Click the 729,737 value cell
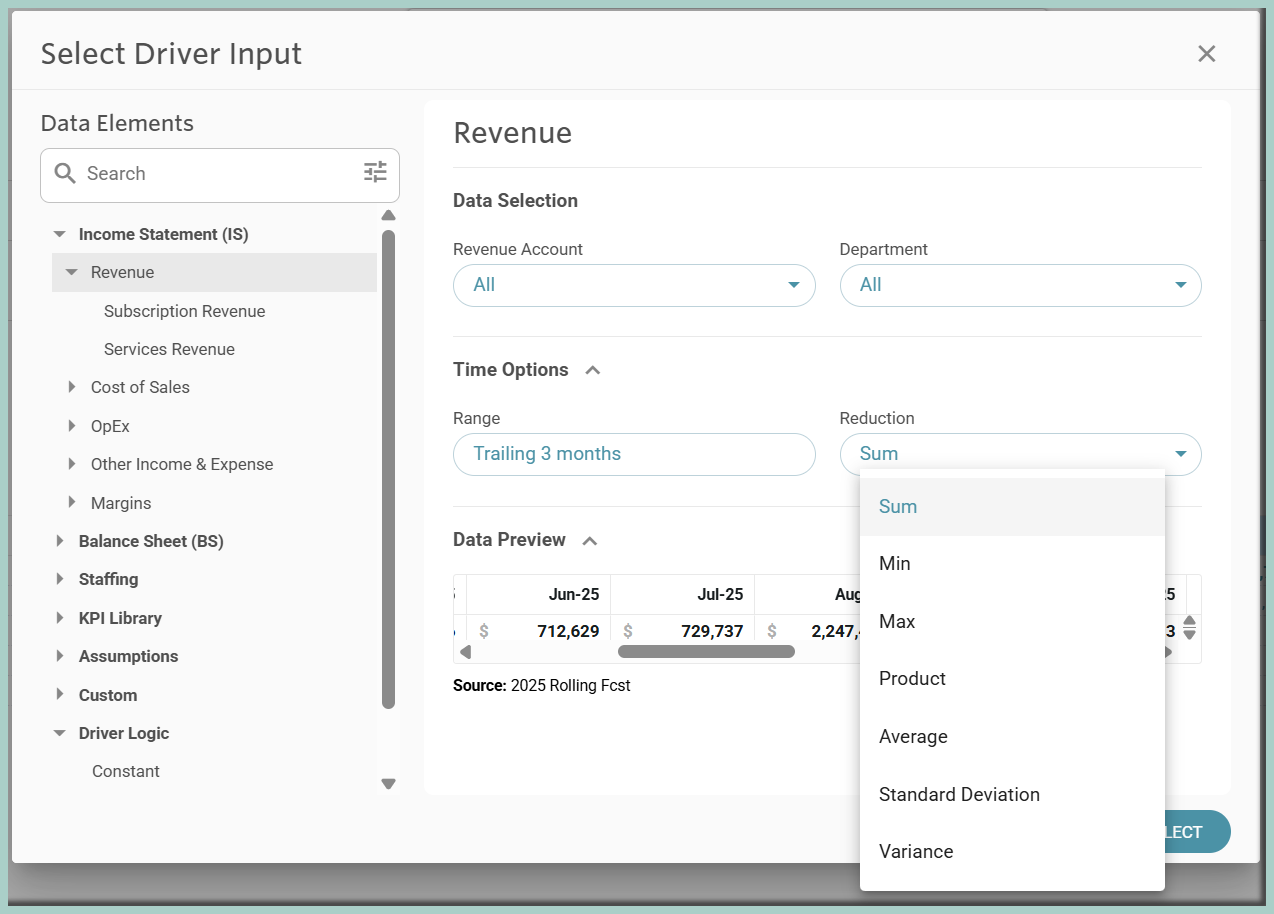Viewport: 1274px width, 914px height. (682, 631)
